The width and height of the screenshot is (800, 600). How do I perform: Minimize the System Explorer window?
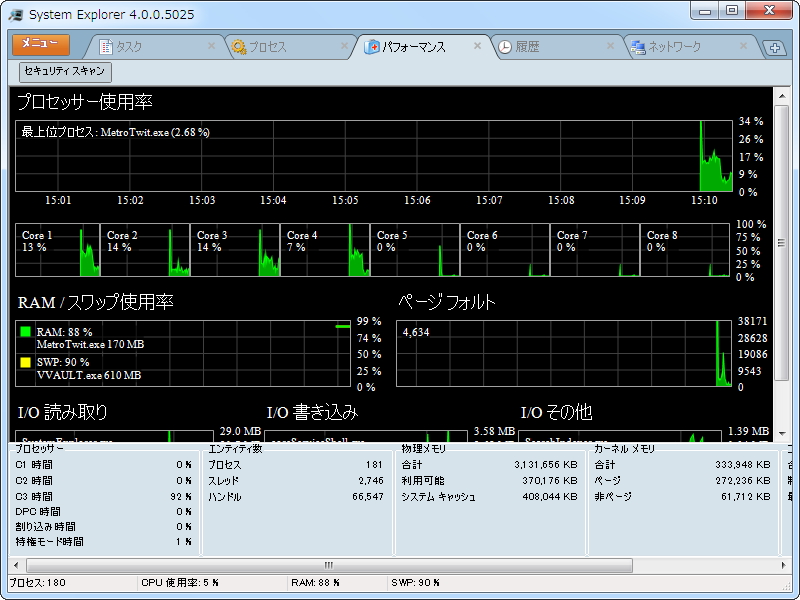(705, 11)
